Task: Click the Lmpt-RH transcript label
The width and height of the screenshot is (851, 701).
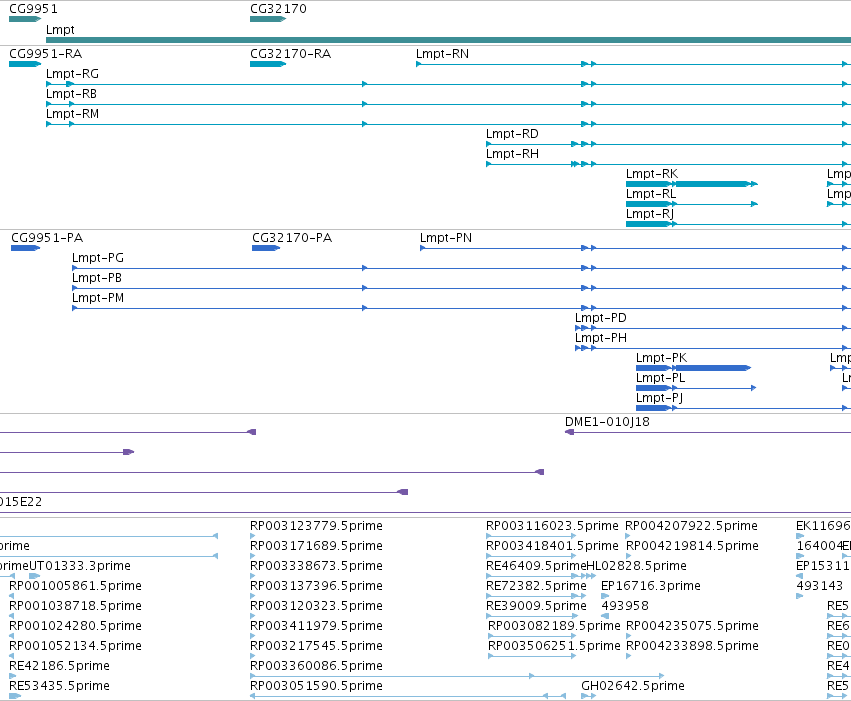Action: 512,154
